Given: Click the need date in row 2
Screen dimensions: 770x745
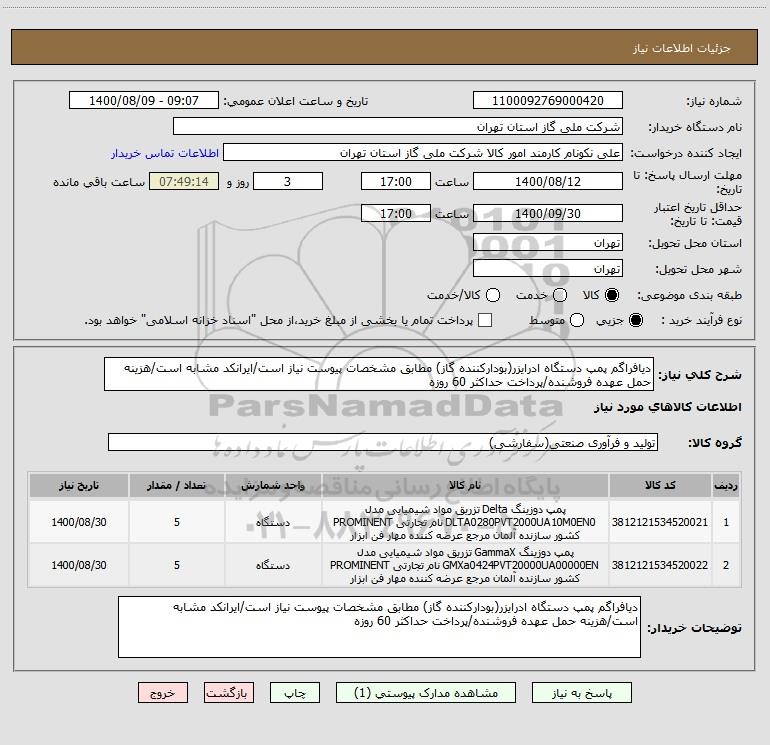Looking at the screenshot, I should coord(79,565).
